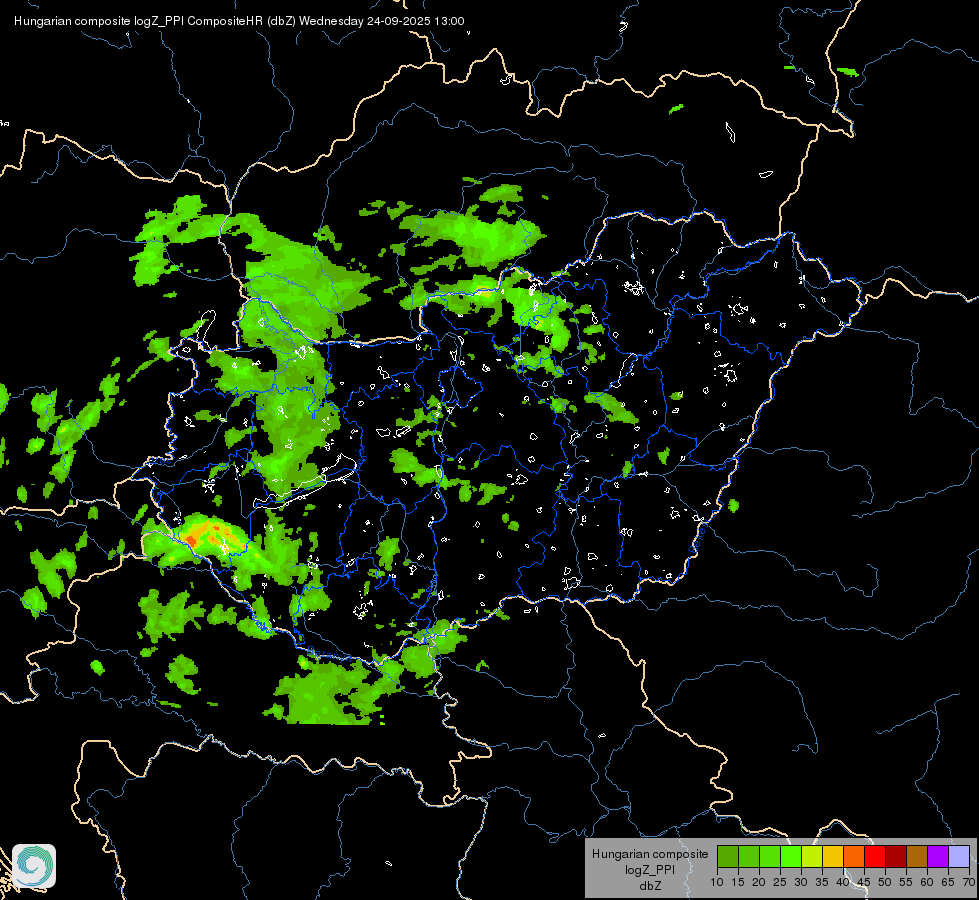The height and width of the screenshot is (900, 979).
Task: Click the 35-40 dBZ yellow legend swatch
Action: tap(833, 857)
